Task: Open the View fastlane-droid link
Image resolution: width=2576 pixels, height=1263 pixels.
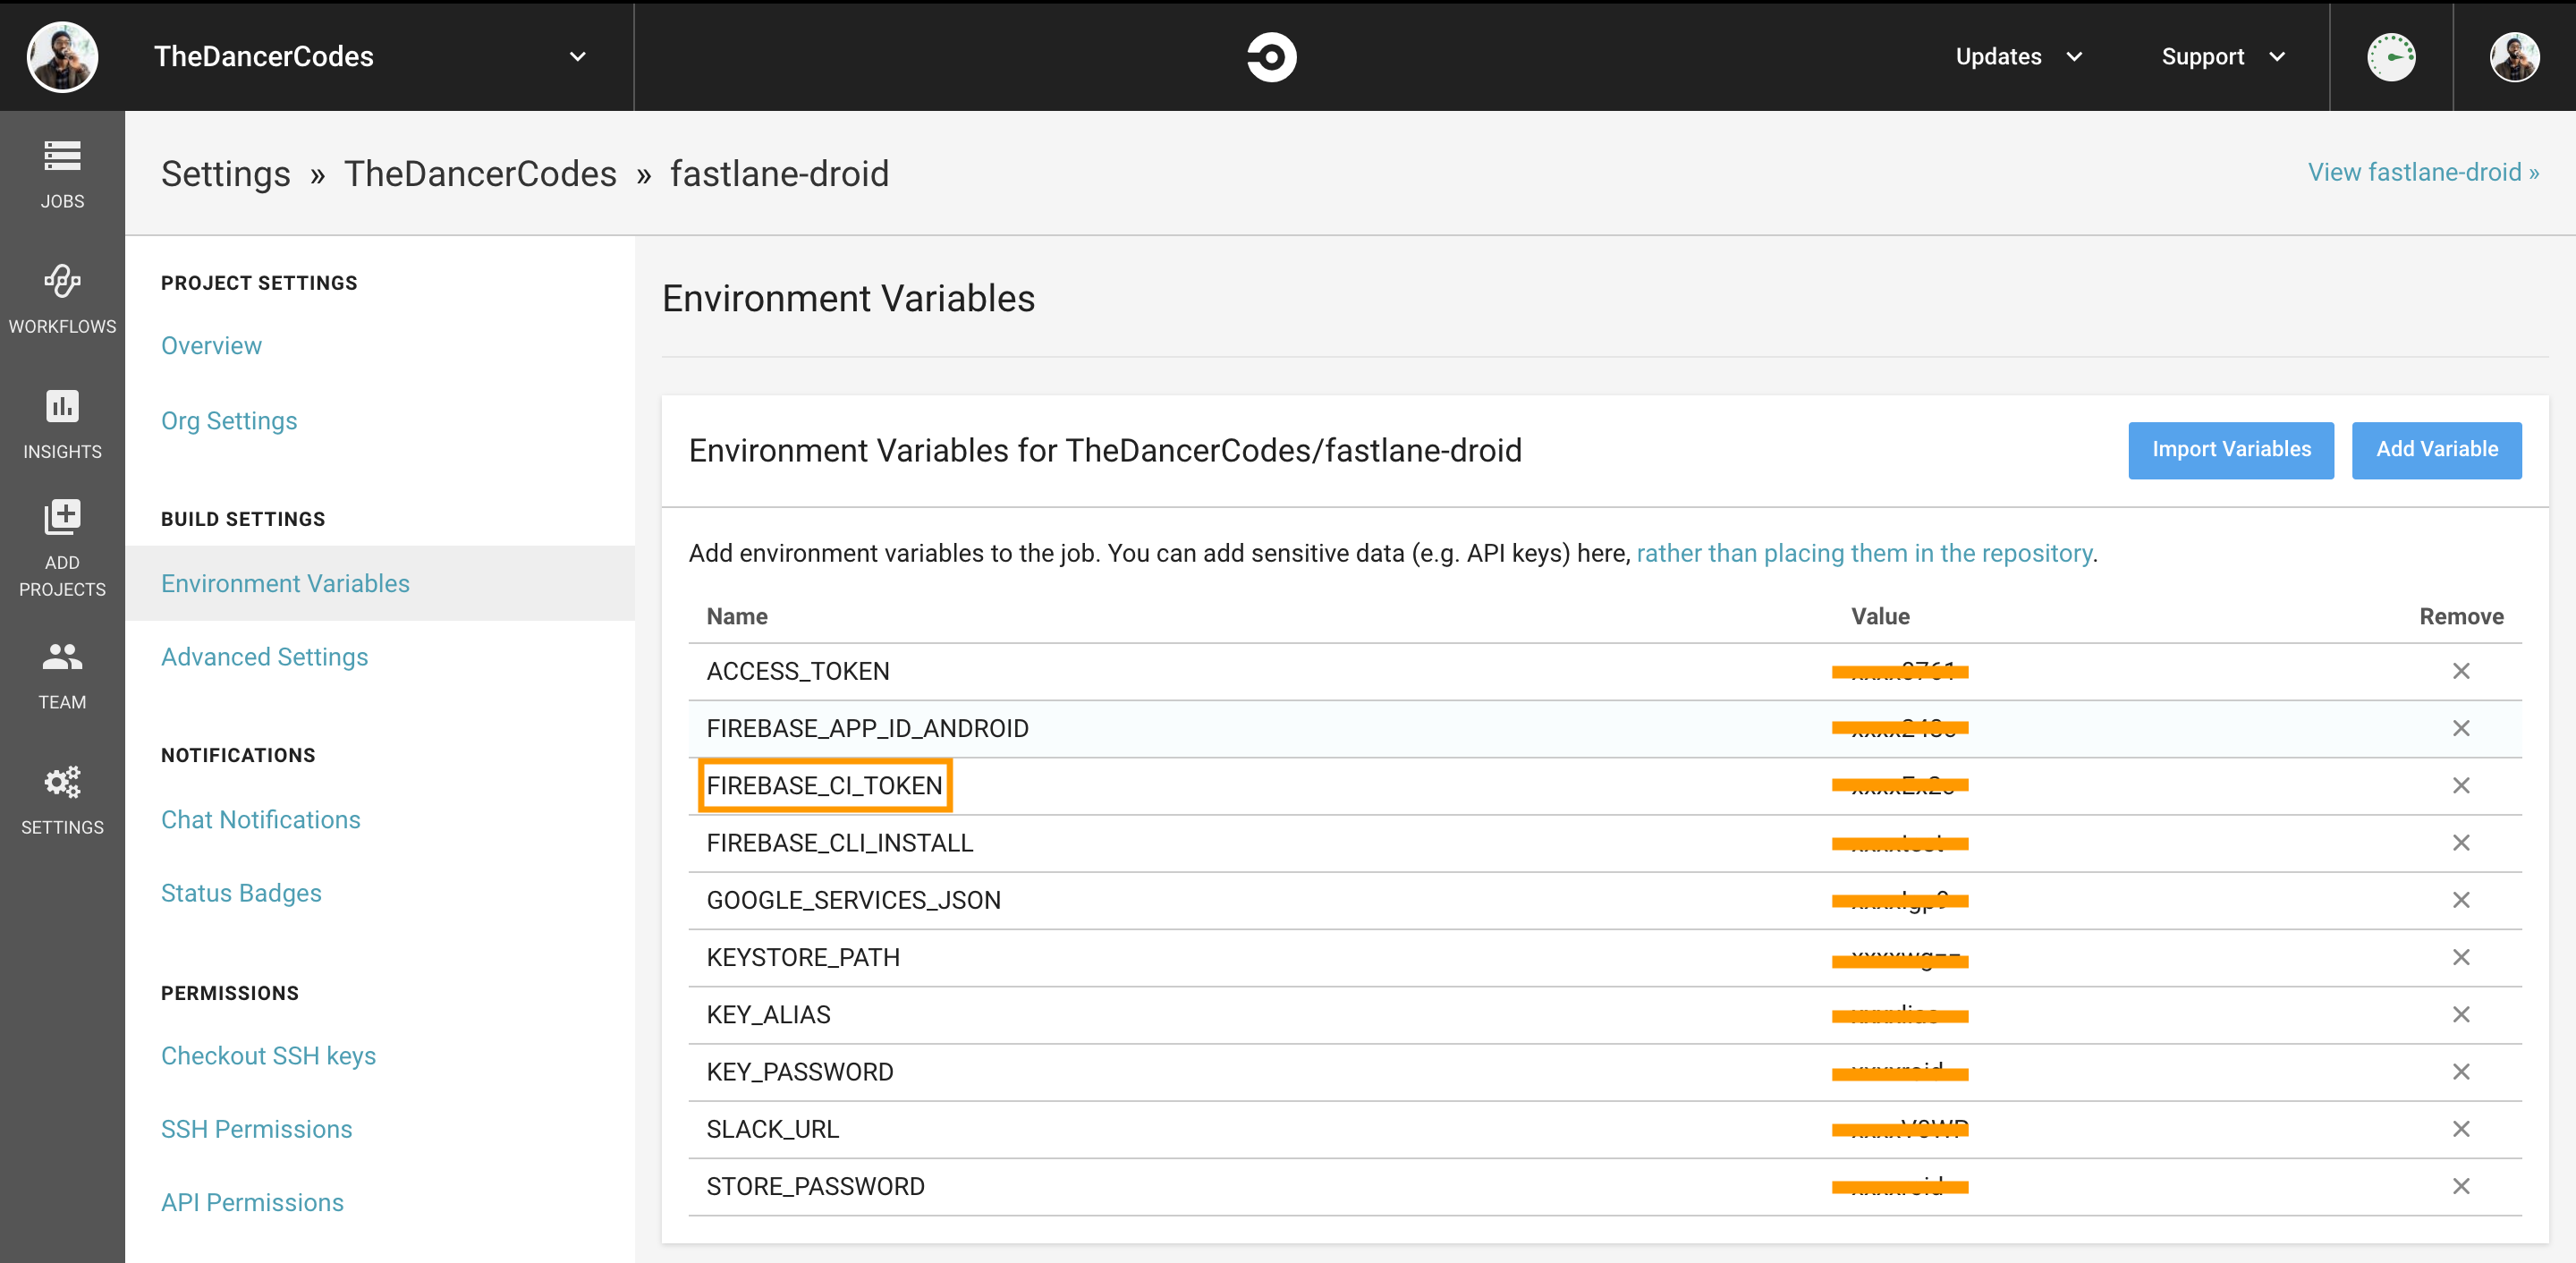Action: point(2422,172)
